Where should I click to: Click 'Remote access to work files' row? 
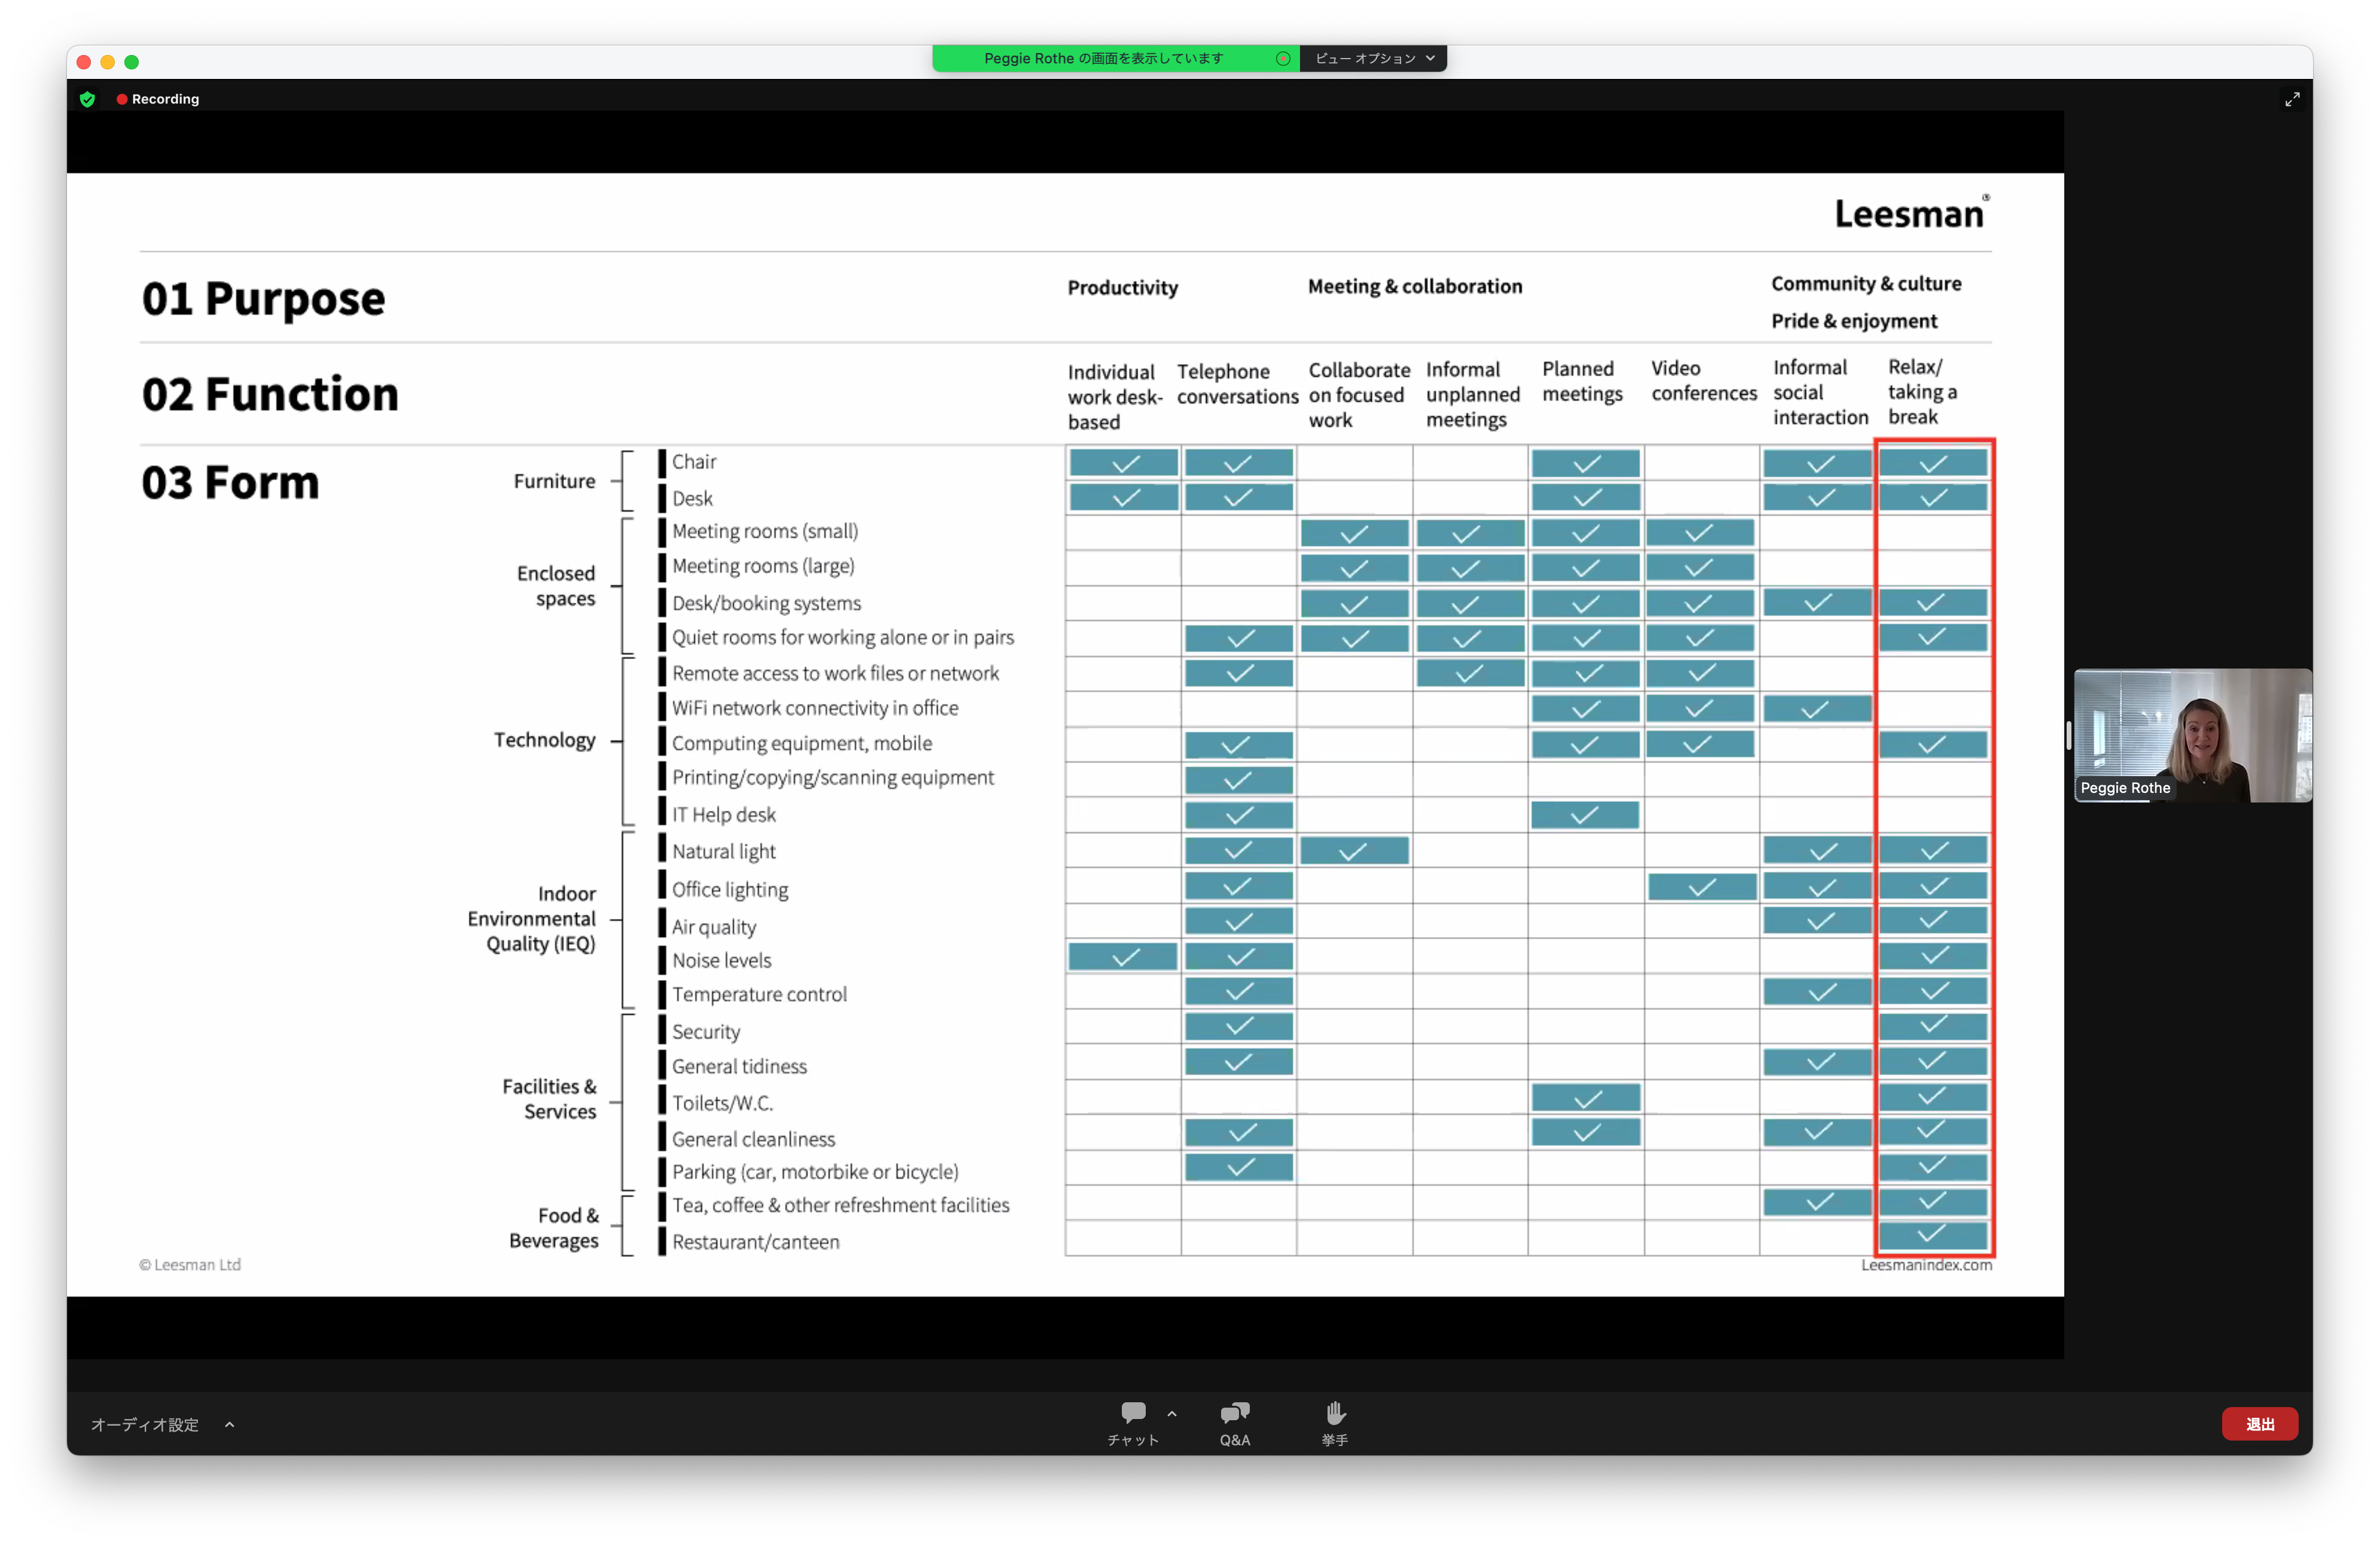(x=835, y=673)
